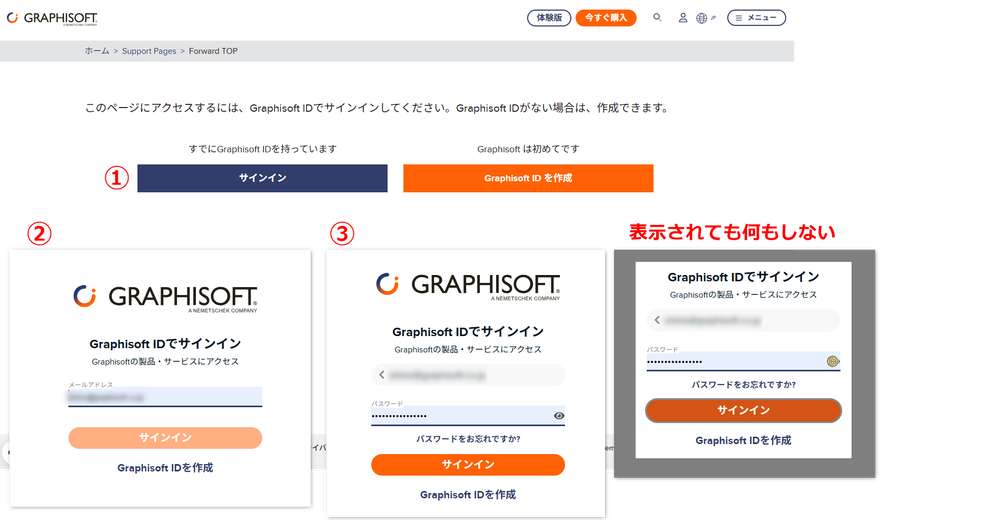Toggle password visibility eye in panel 3
Screen dimensions: 999x520
point(559,415)
